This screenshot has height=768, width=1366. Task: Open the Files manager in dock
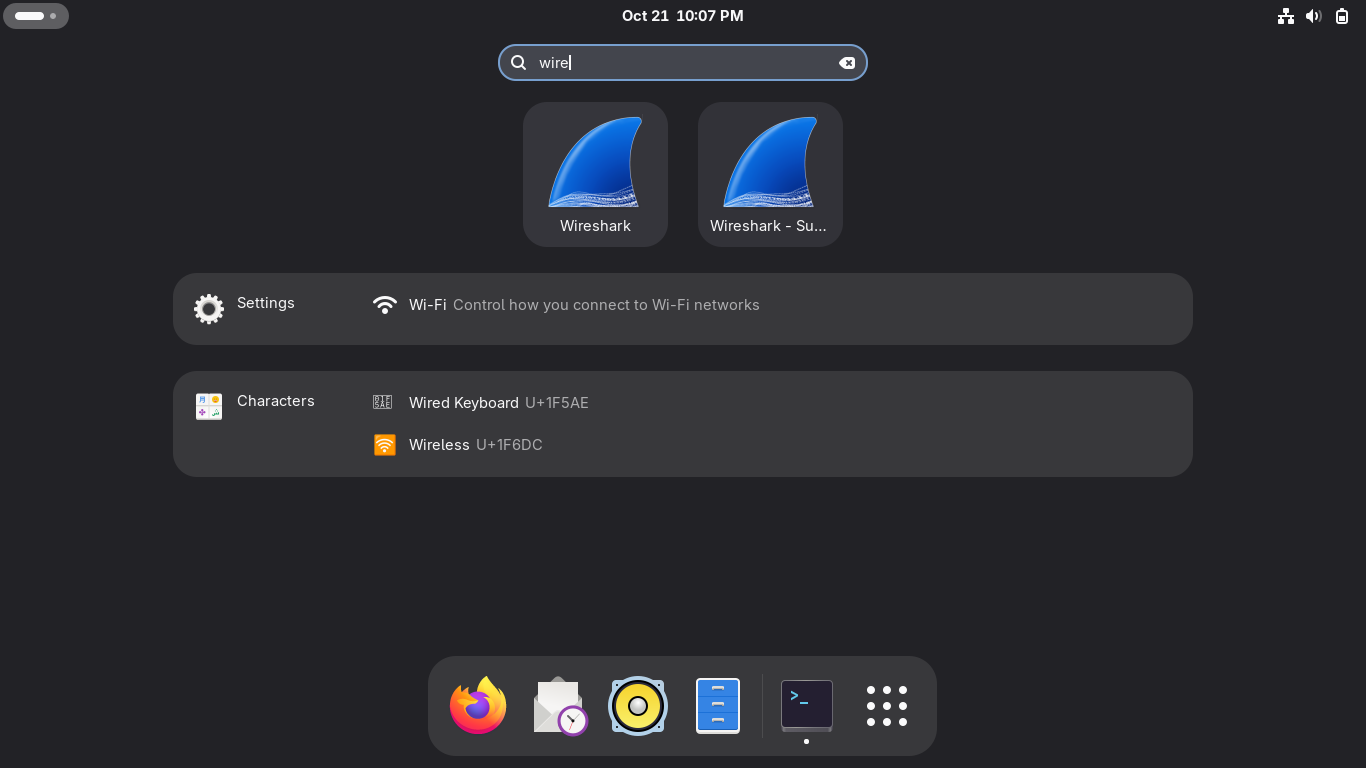(x=718, y=705)
